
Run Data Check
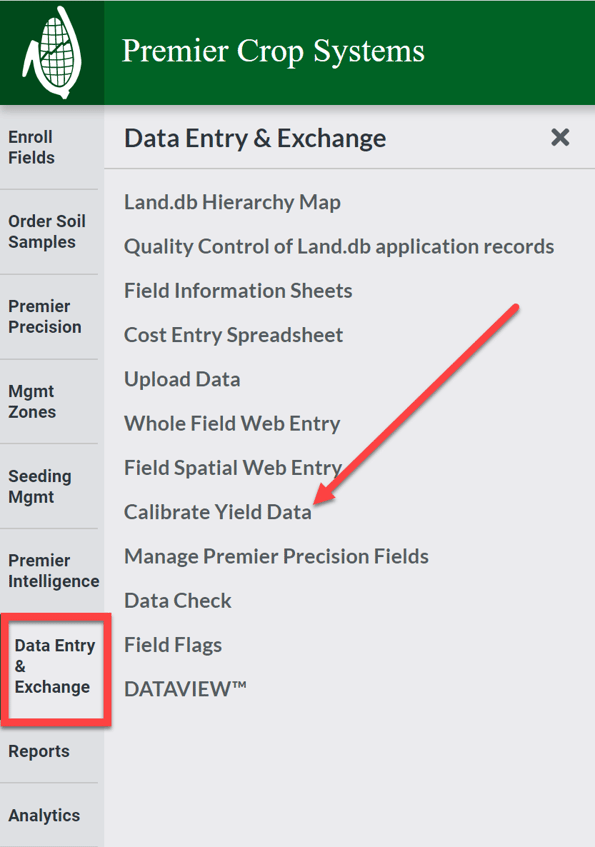pos(177,601)
